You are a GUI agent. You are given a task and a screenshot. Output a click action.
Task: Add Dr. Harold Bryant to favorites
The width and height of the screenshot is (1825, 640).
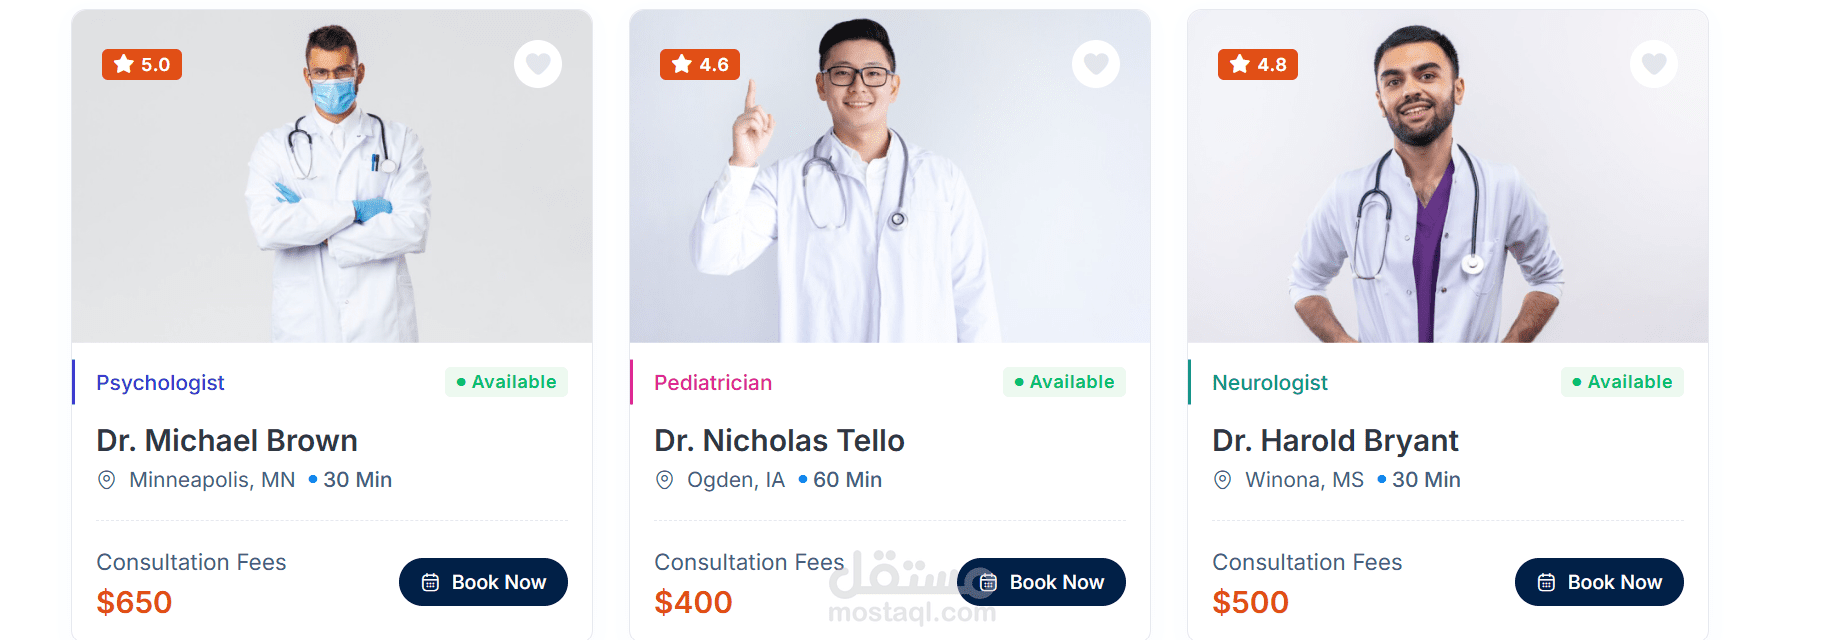[1654, 64]
